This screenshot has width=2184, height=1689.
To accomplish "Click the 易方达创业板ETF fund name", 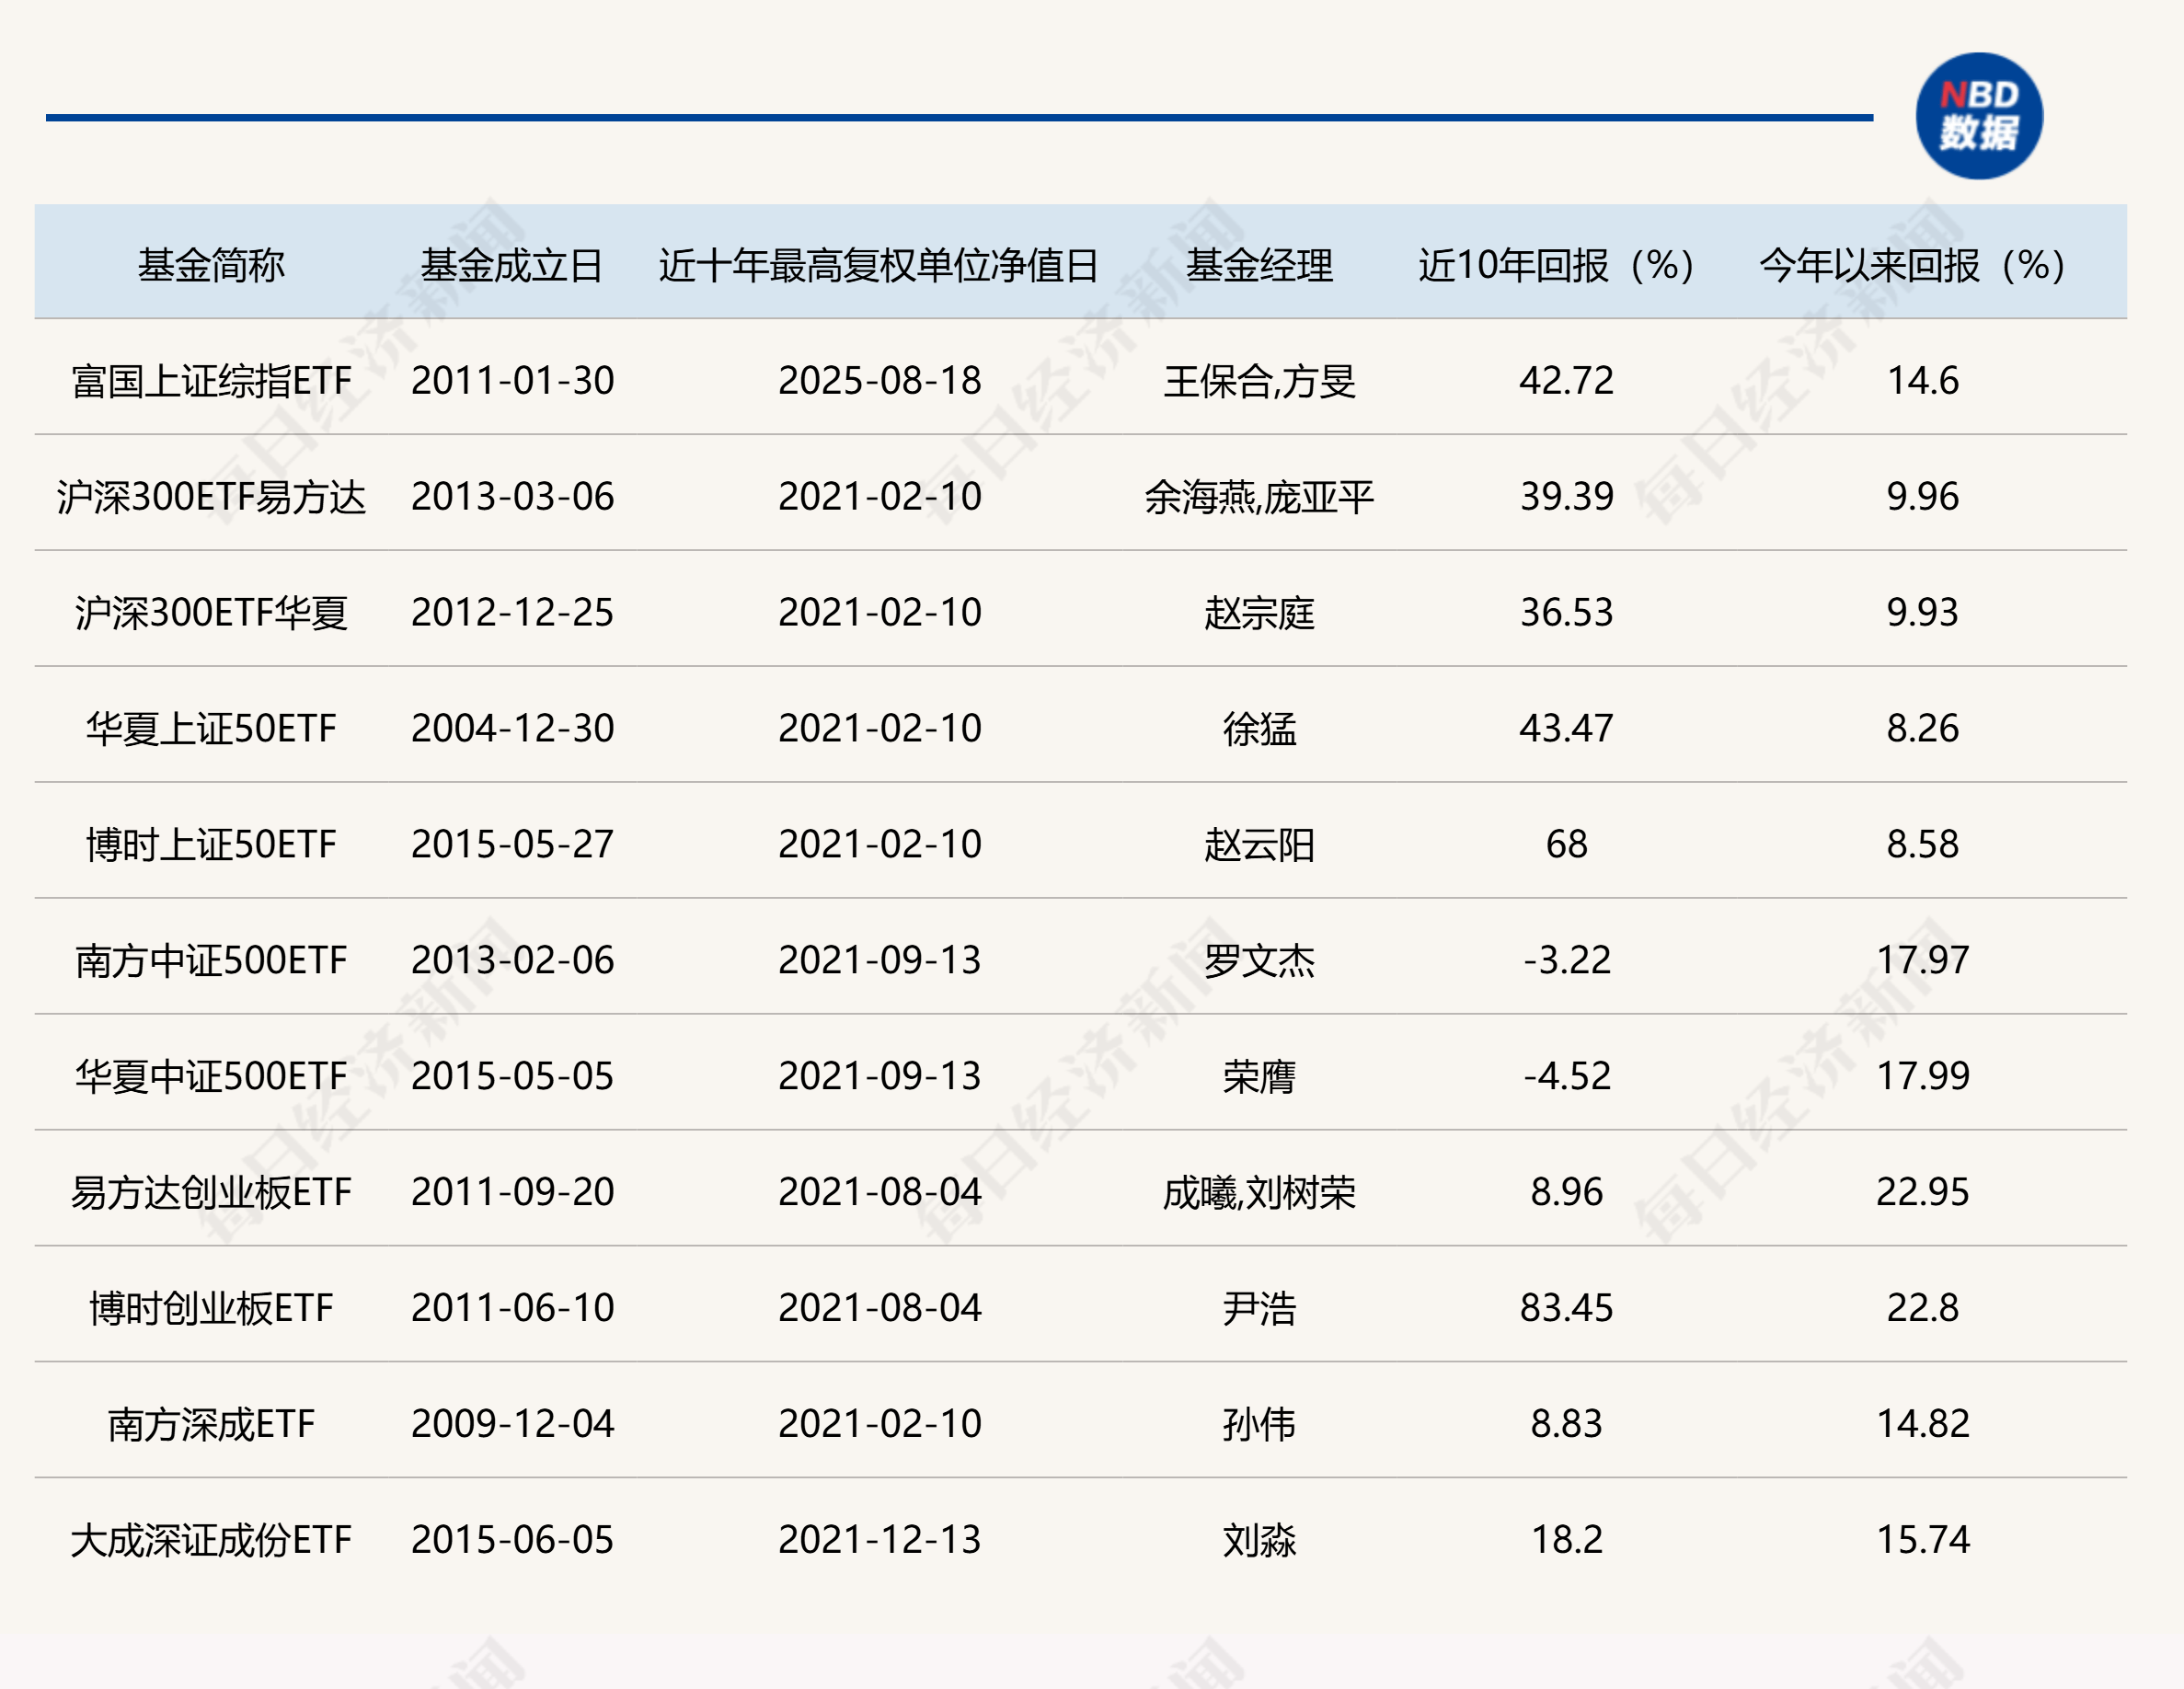I will point(211,1192).
